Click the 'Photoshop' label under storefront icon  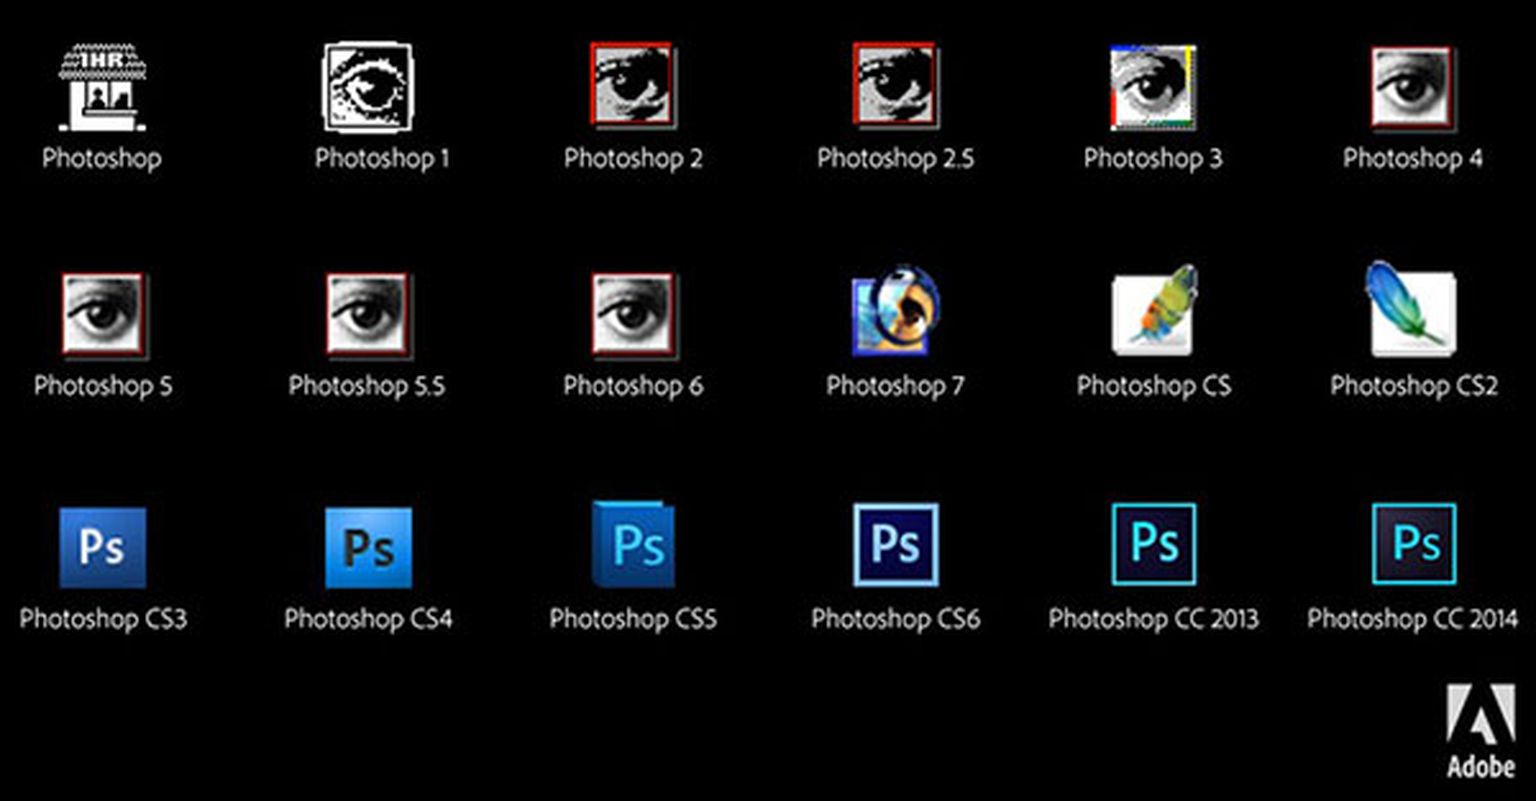click(102, 159)
